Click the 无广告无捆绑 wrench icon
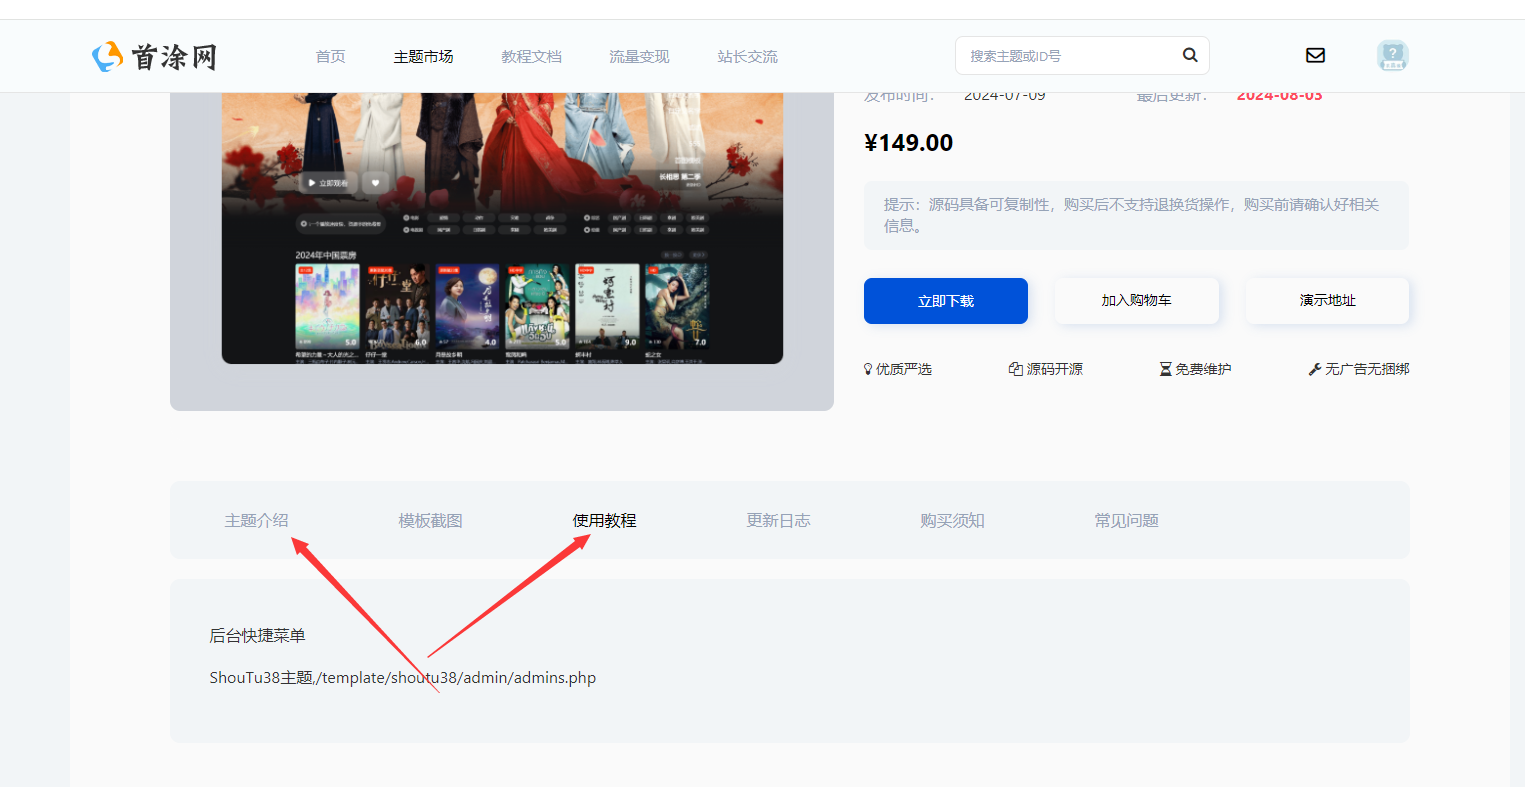Viewport: 1525px width, 787px height. tap(1315, 369)
